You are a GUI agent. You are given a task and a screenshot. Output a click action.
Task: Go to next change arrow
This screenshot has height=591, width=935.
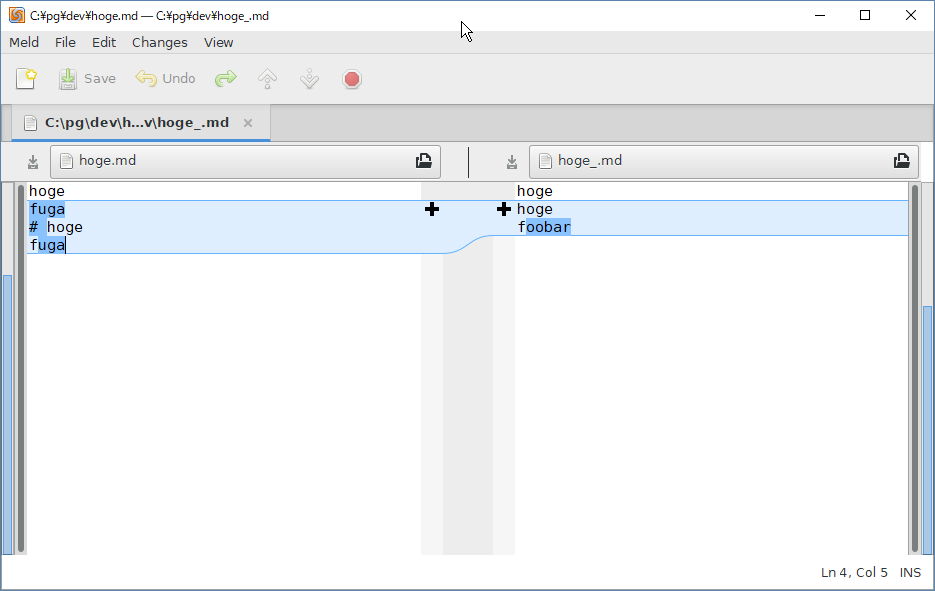309,79
